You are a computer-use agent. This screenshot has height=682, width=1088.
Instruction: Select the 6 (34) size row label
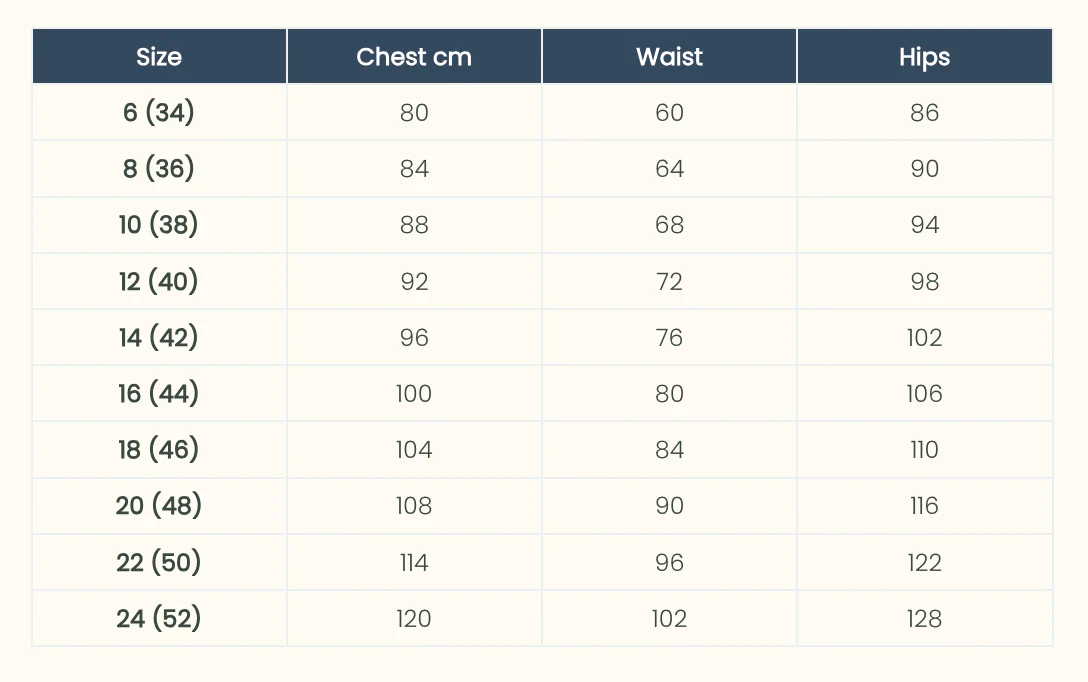coord(159,112)
